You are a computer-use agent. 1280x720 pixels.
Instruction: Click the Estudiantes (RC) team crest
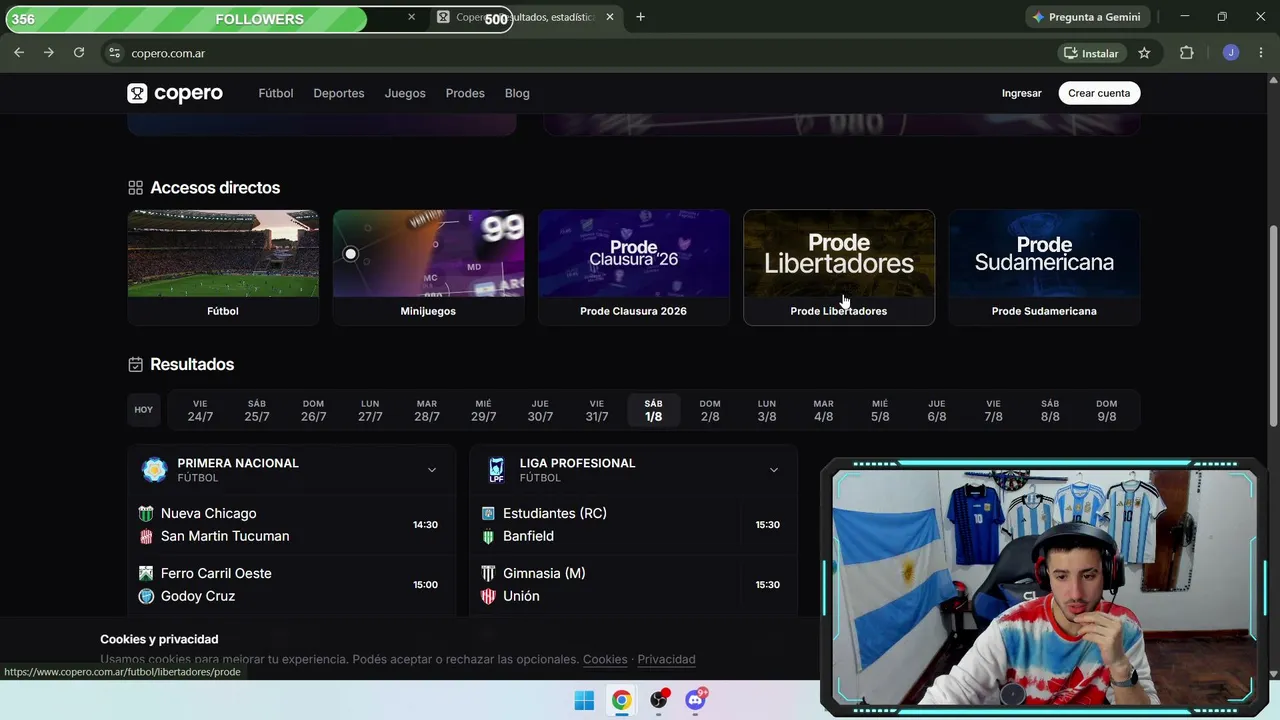tap(488, 514)
